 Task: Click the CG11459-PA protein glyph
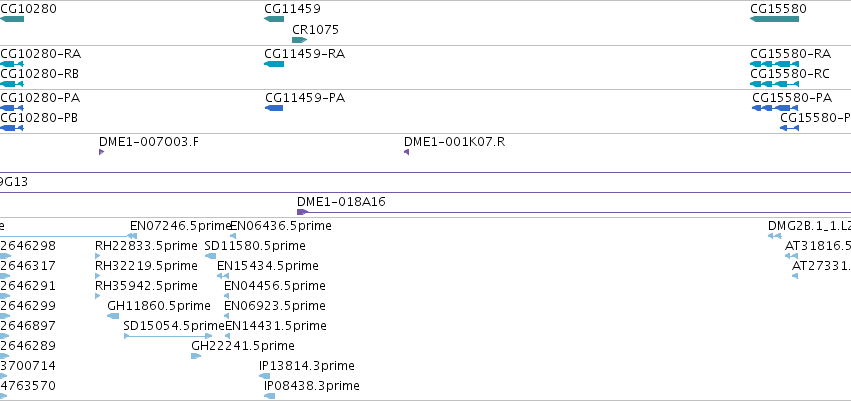point(274,108)
